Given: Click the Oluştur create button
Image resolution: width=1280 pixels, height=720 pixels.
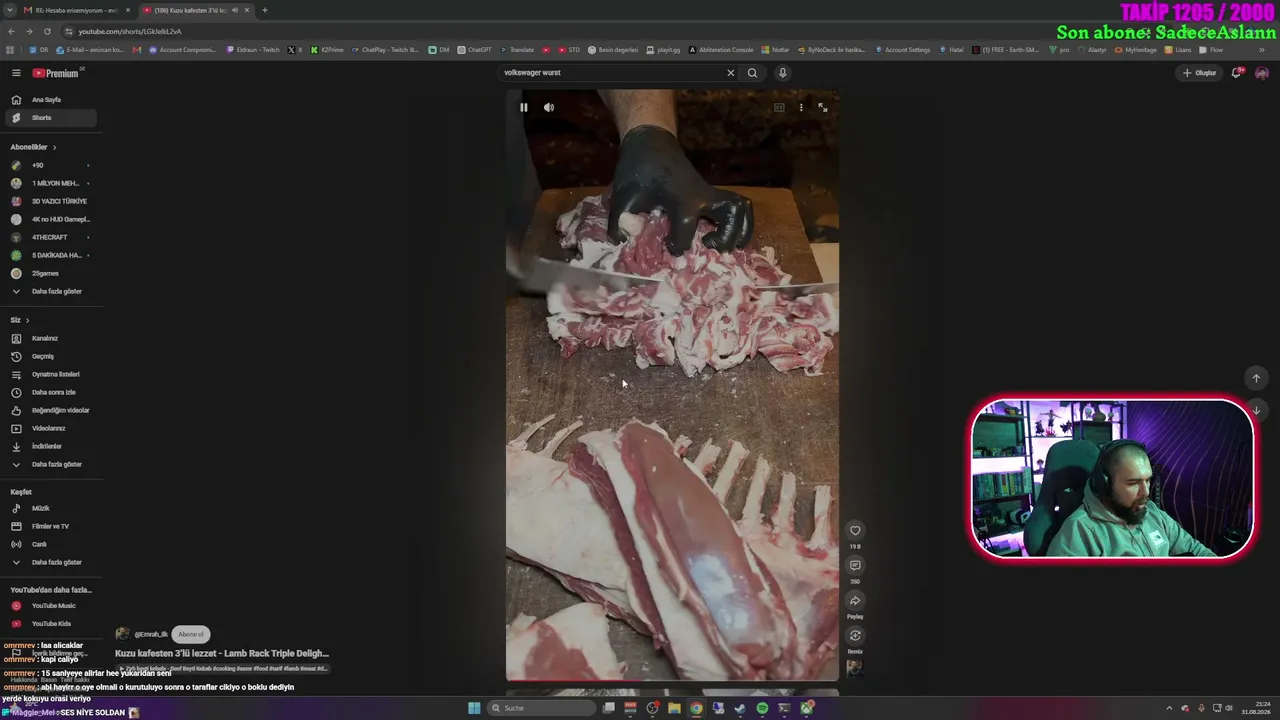Looking at the screenshot, I should click(1200, 73).
